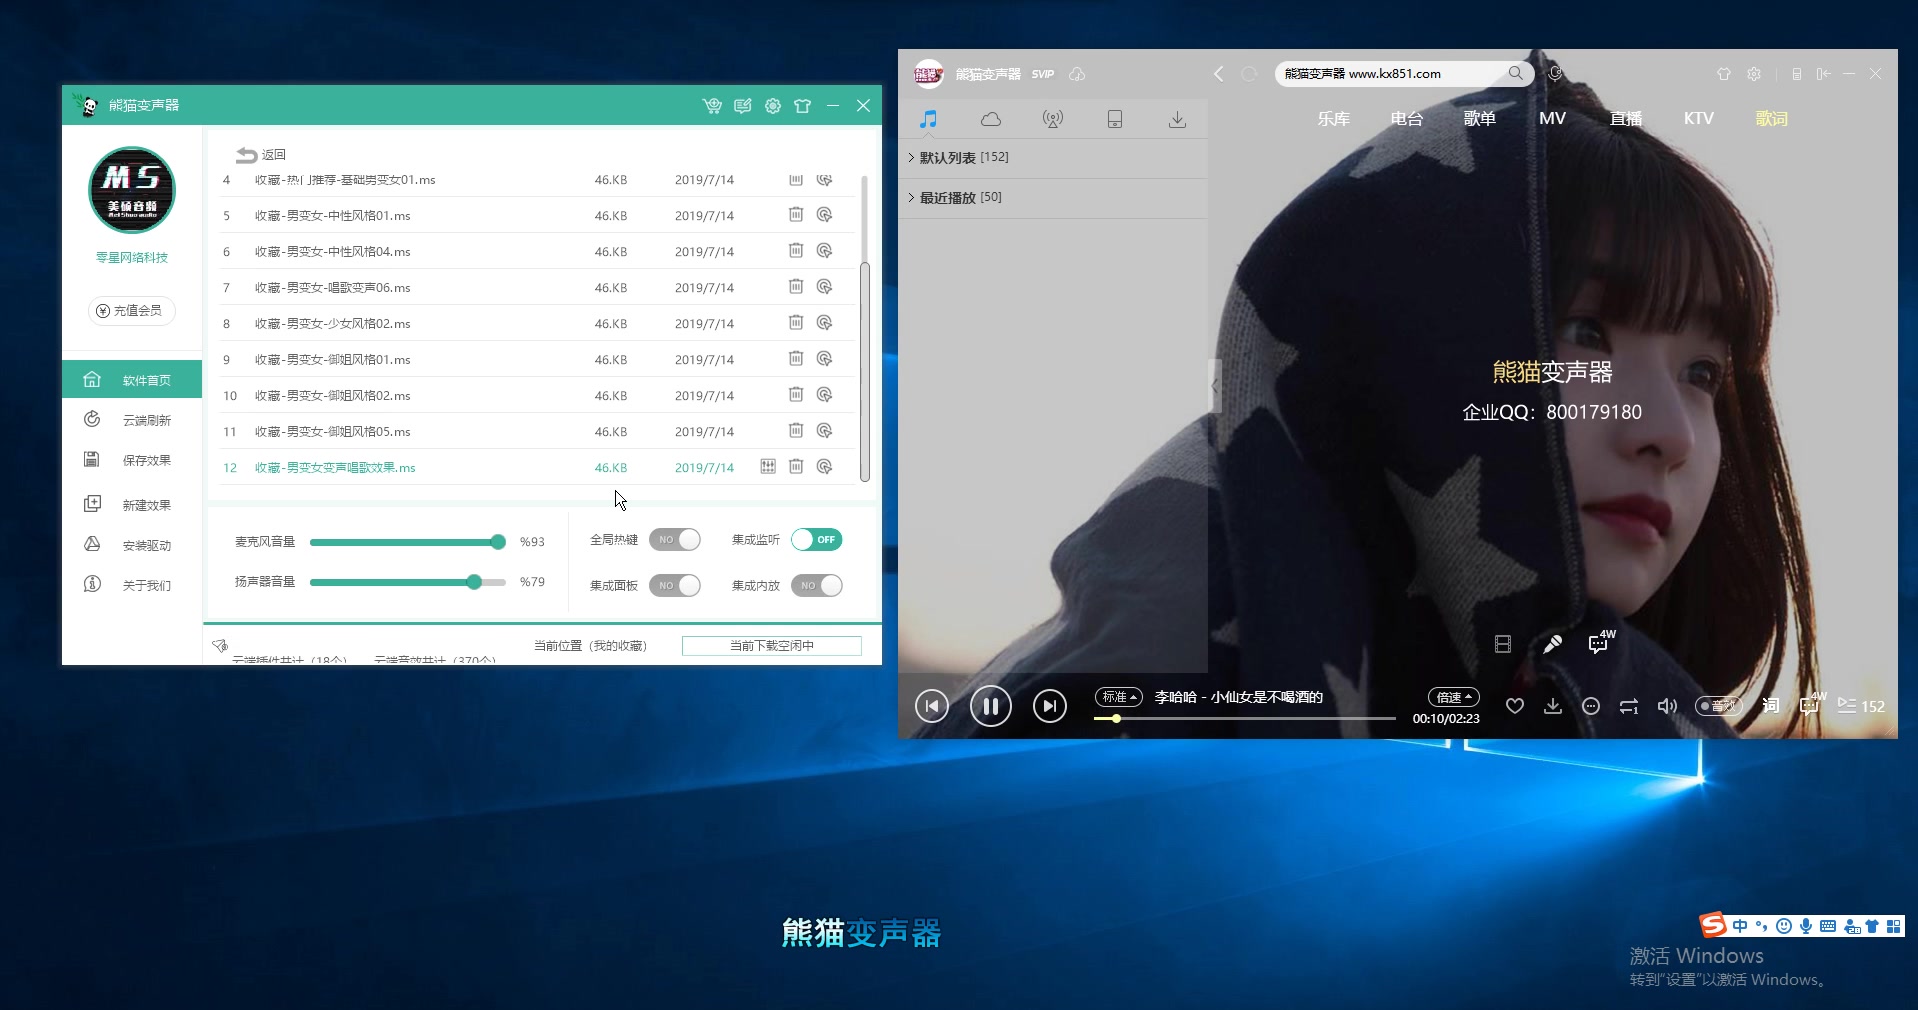The width and height of the screenshot is (1918, 1010).
Task: Click the search magnifier icon in the player
Action: pos(1516,74)
